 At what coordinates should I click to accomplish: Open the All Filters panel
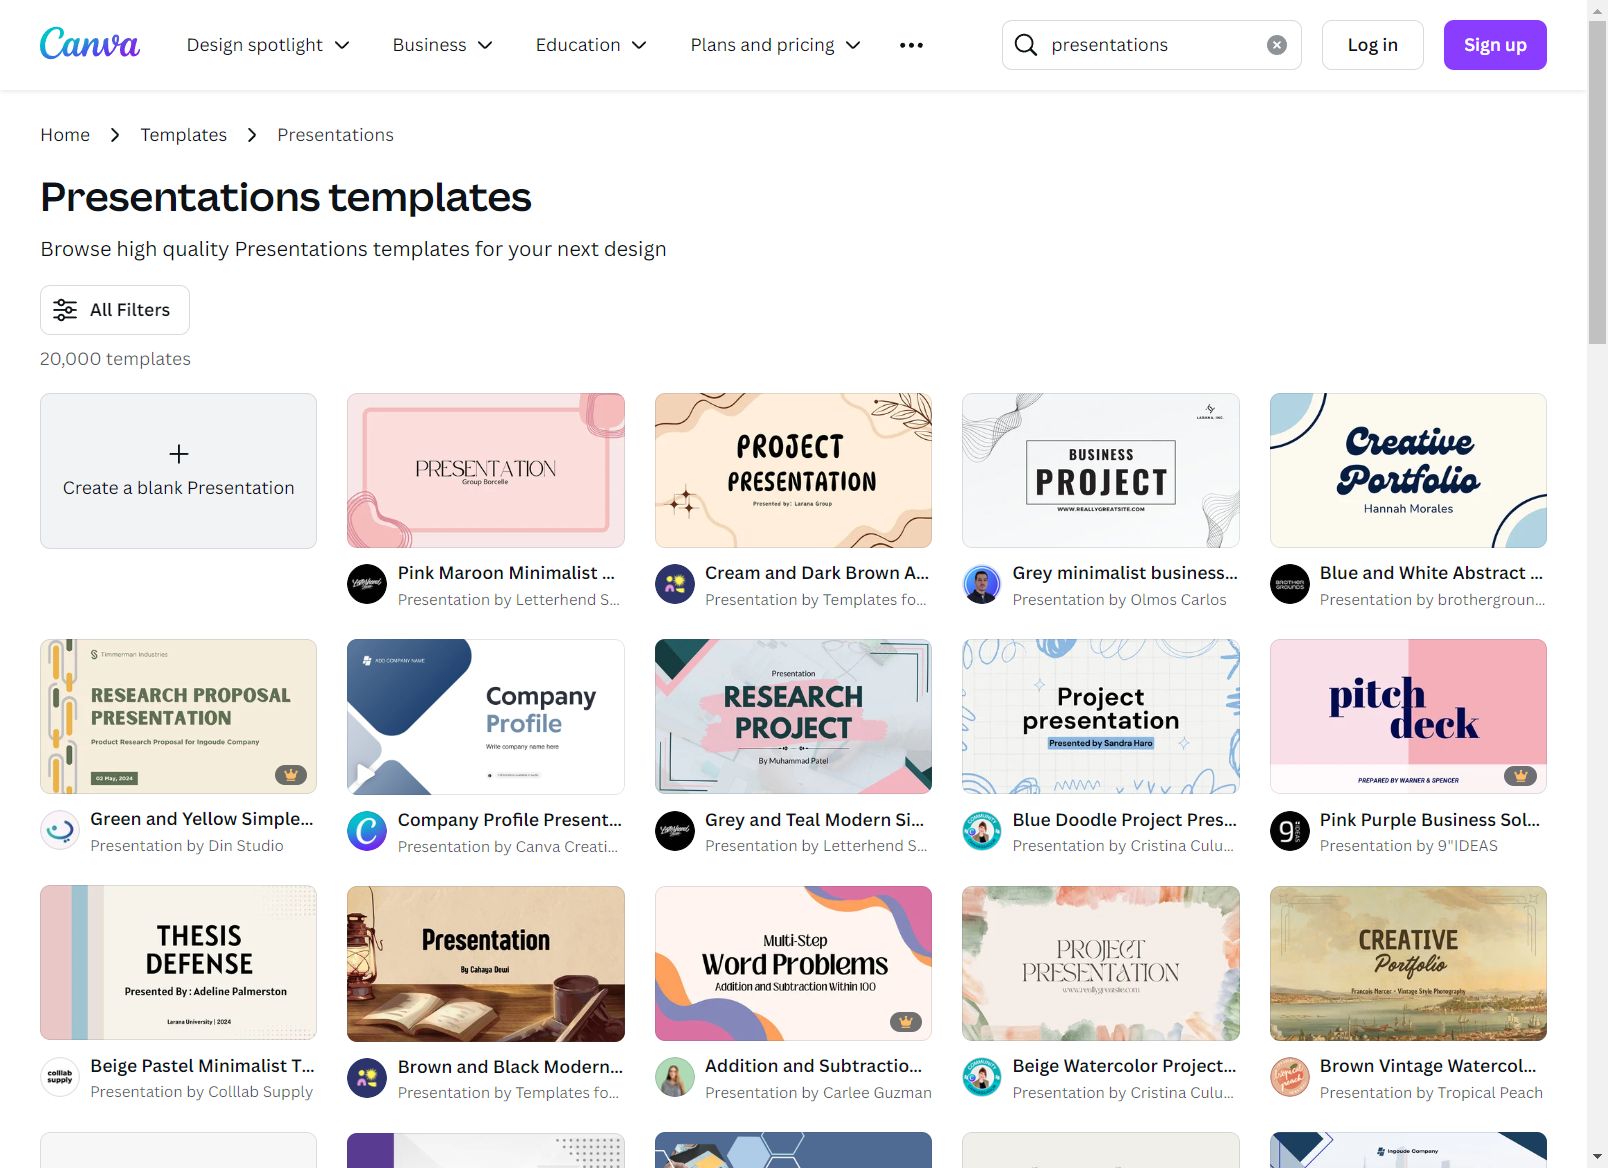tap(115, 310)
